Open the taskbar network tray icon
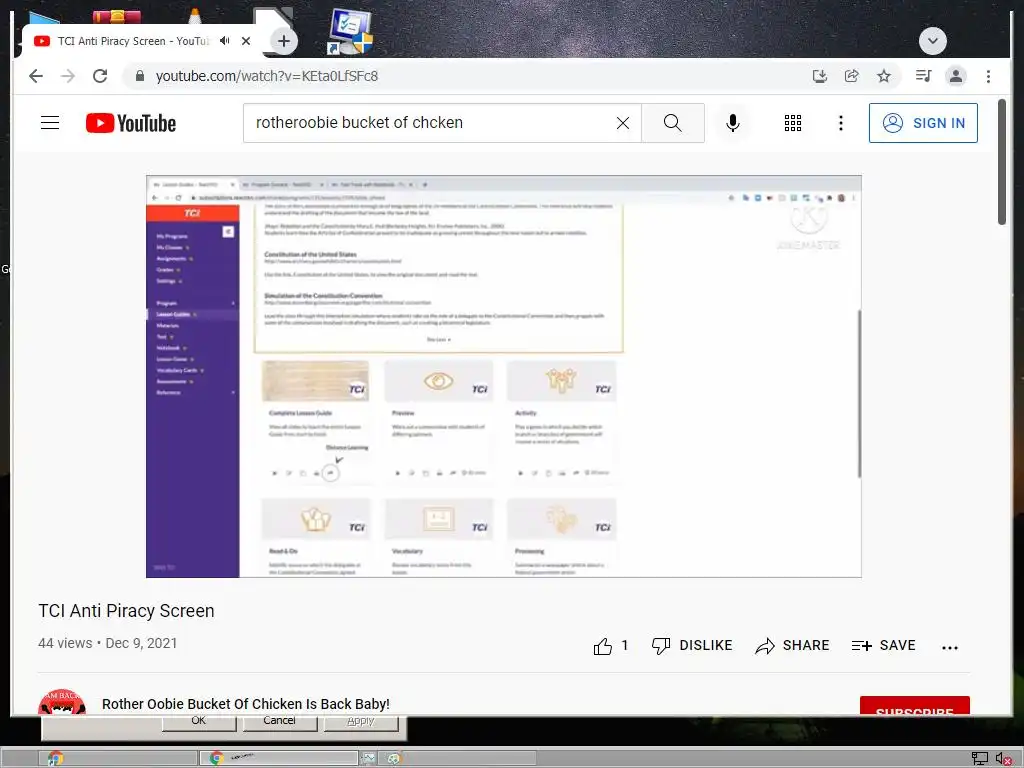1024x768 pixels. [980, 758]
